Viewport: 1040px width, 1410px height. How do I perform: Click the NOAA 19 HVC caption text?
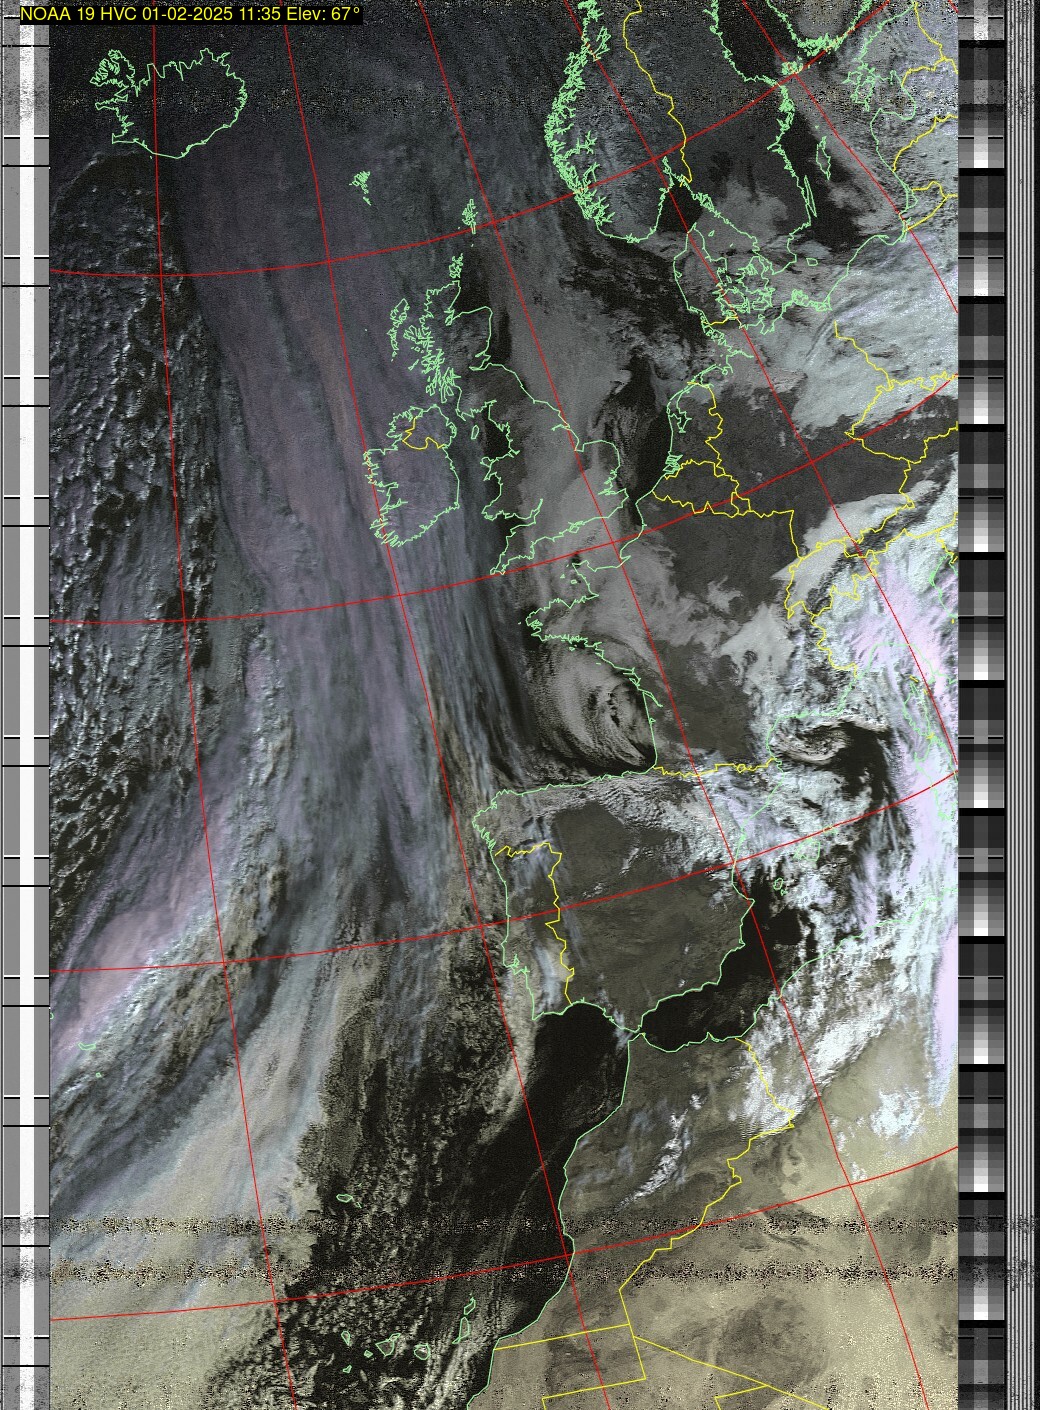(x=191, y=15)
